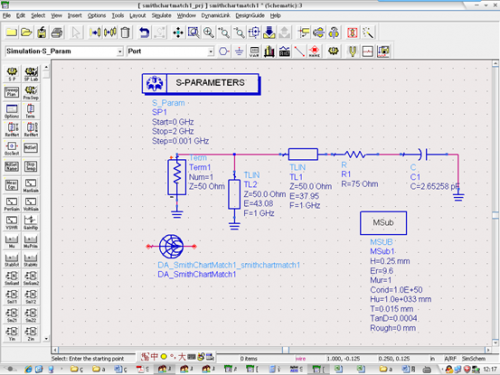The image size is (500, 375).
Task: Select the S-PARAMETERS controller block
Action: coord(201,83)
